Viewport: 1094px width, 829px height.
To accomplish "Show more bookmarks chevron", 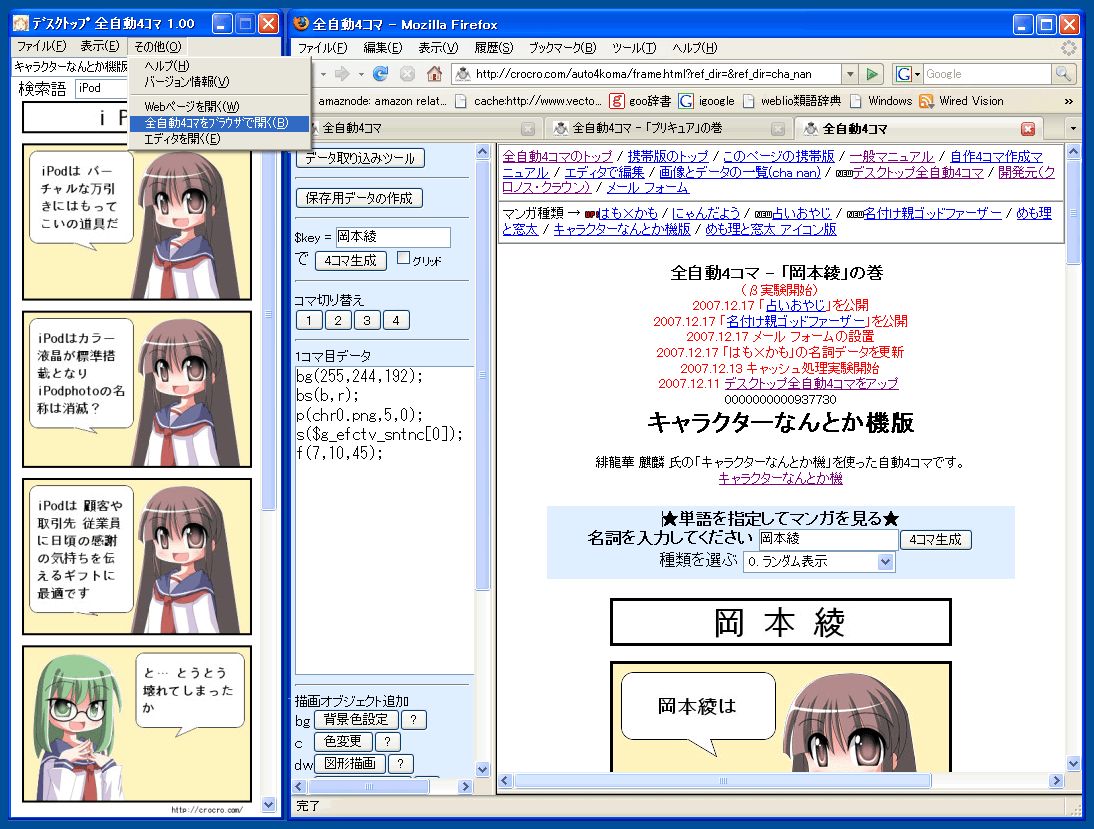I will pyautogui.click(x=1068, y=101).
